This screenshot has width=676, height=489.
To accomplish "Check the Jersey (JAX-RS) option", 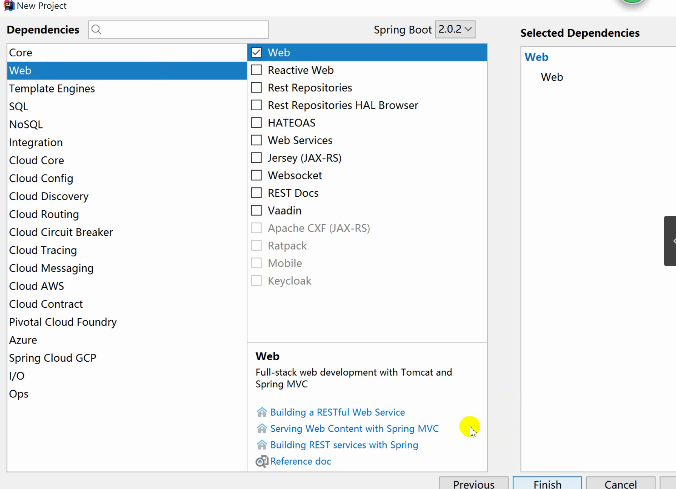I will coord(257,158).
